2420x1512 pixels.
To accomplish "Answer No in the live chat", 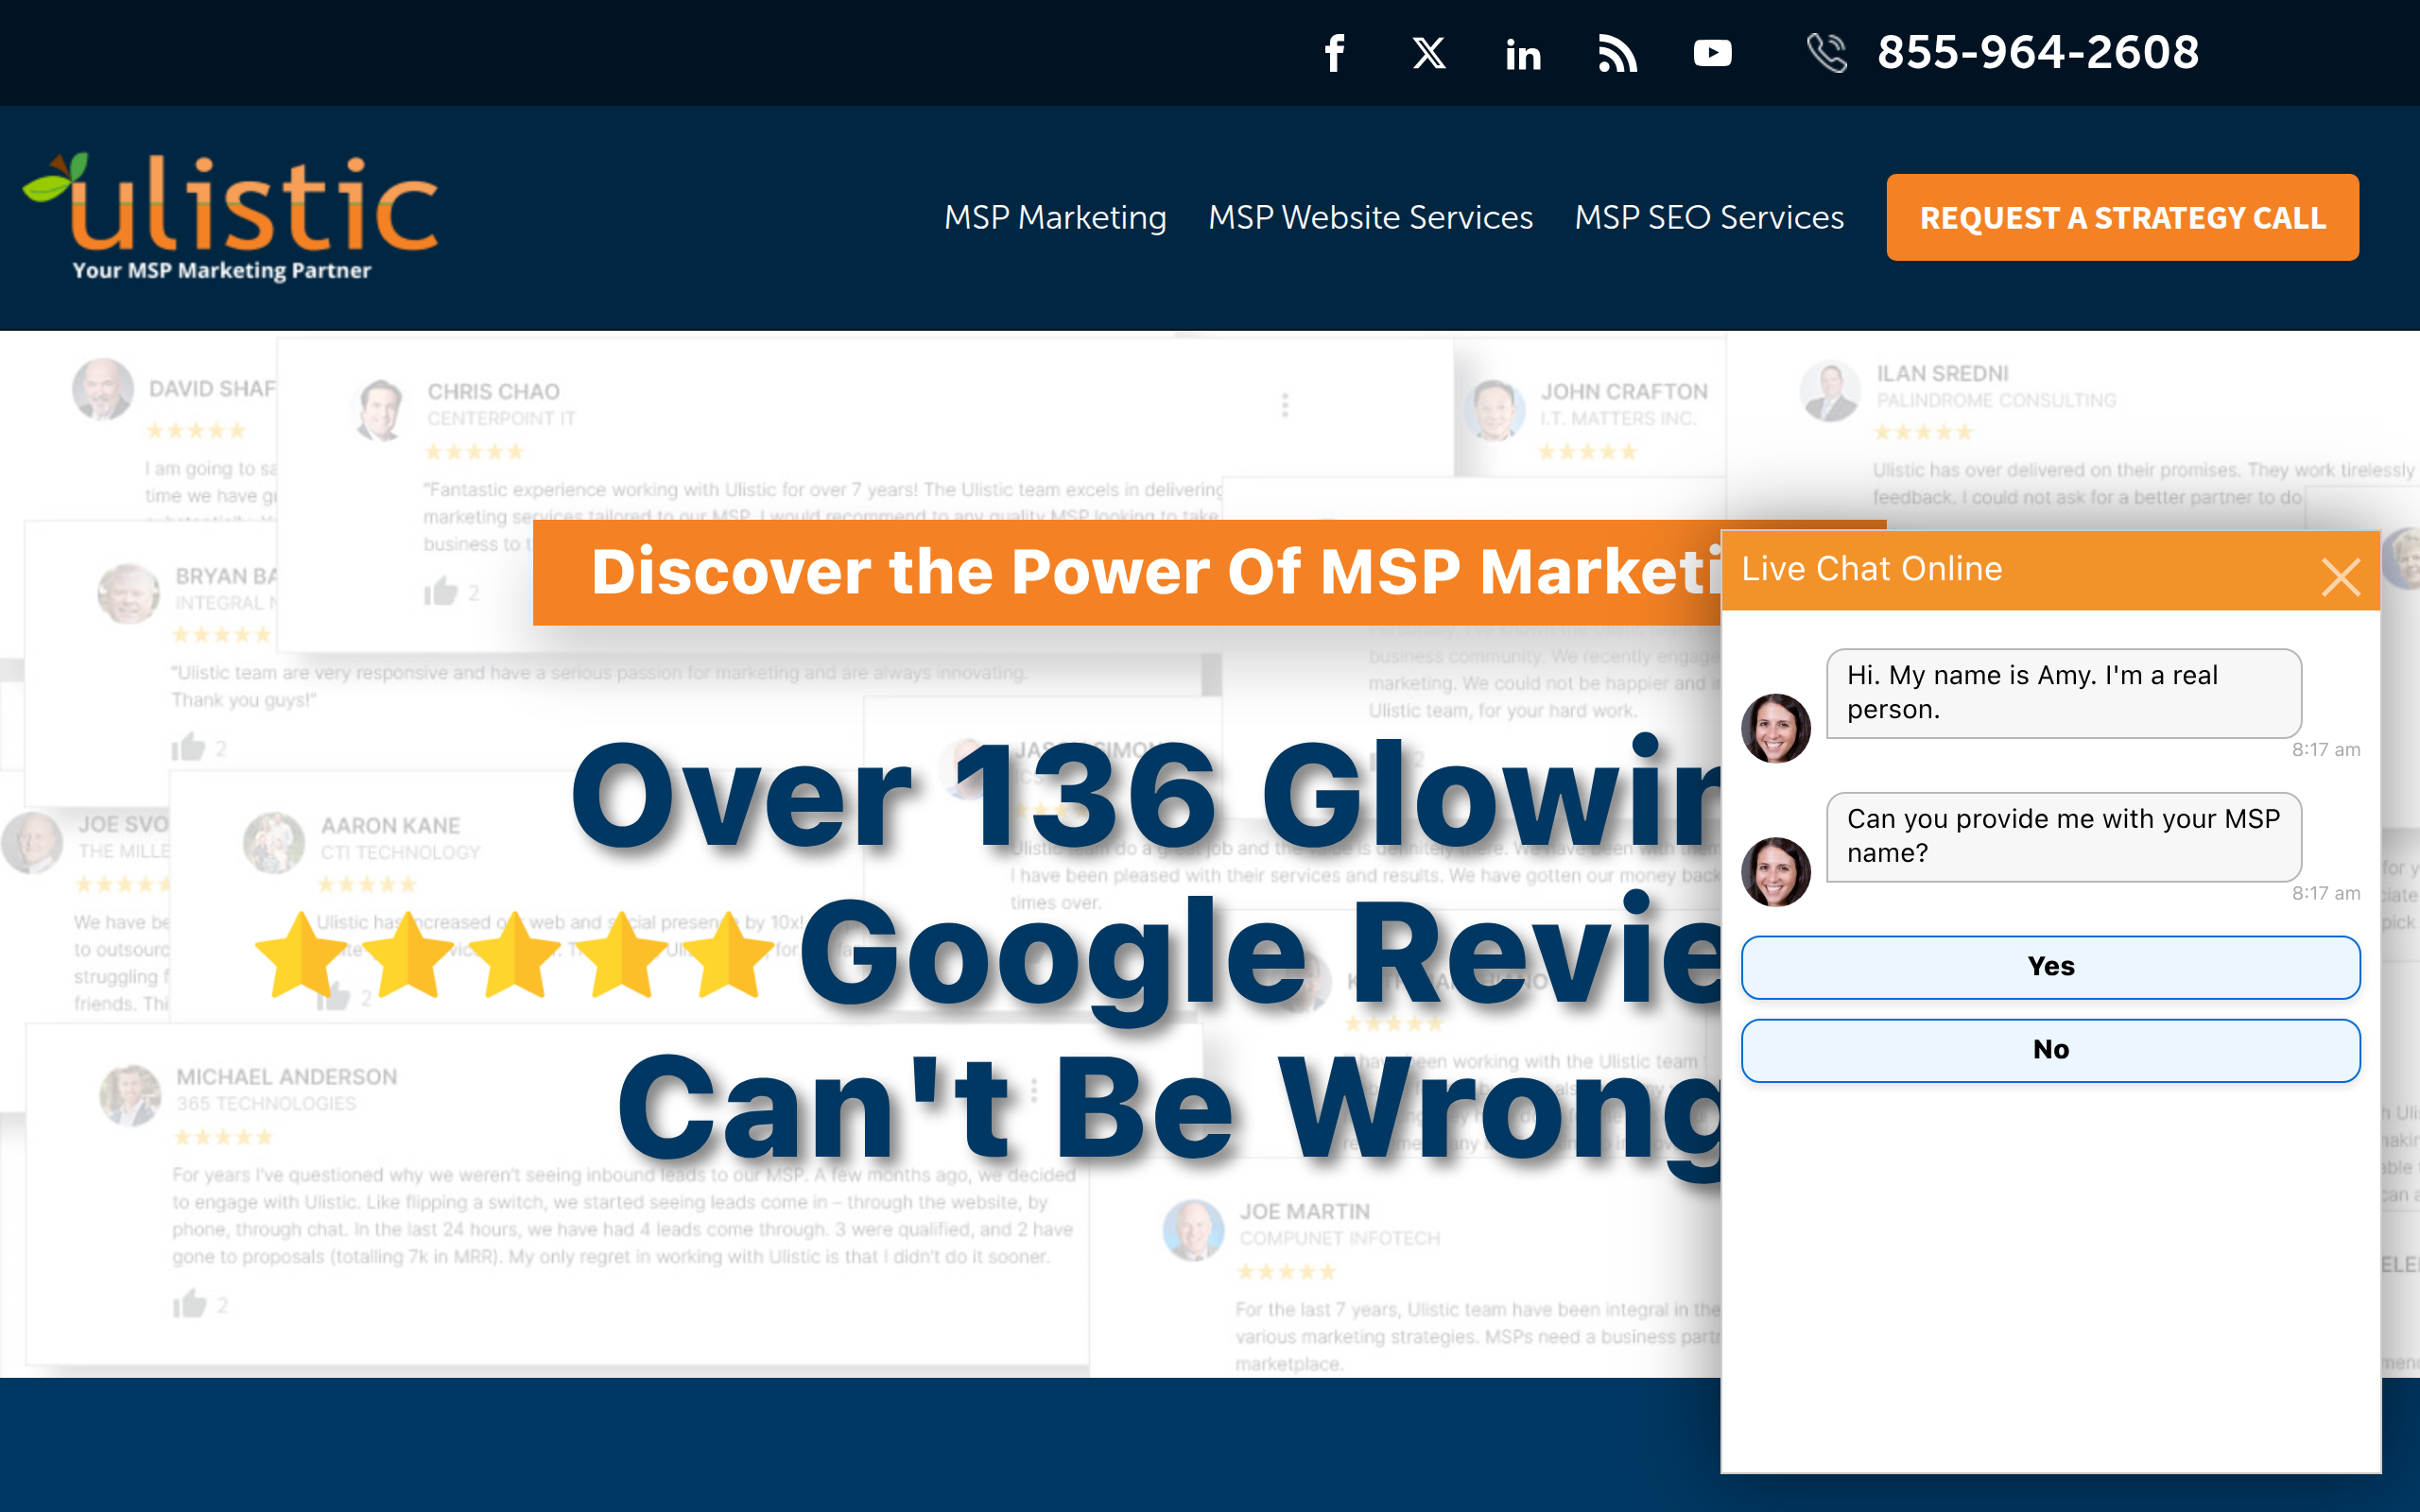I will (2050, 1050).
